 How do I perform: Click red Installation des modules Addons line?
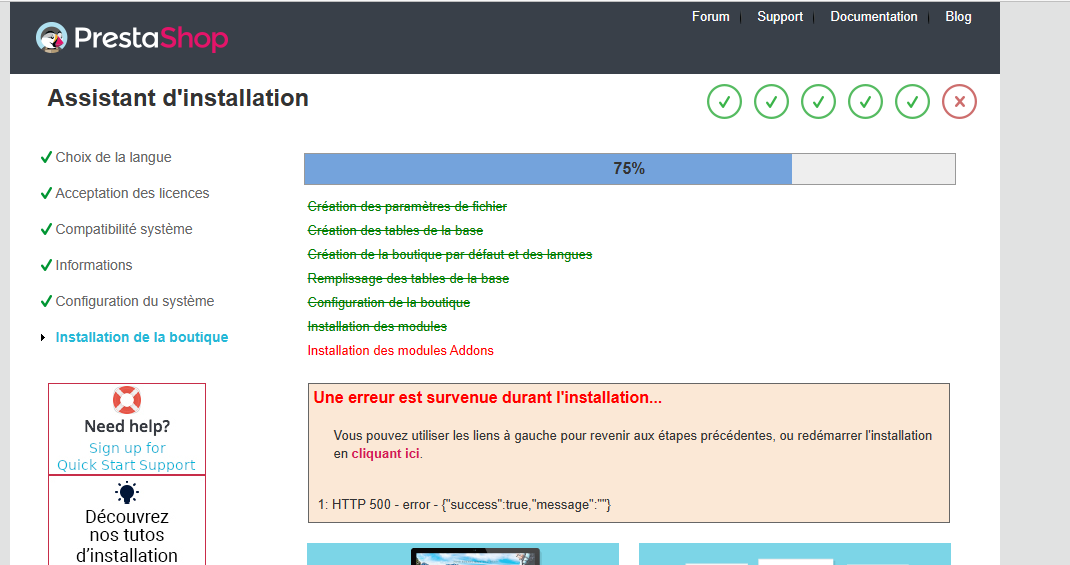click(x=401, y=350)
